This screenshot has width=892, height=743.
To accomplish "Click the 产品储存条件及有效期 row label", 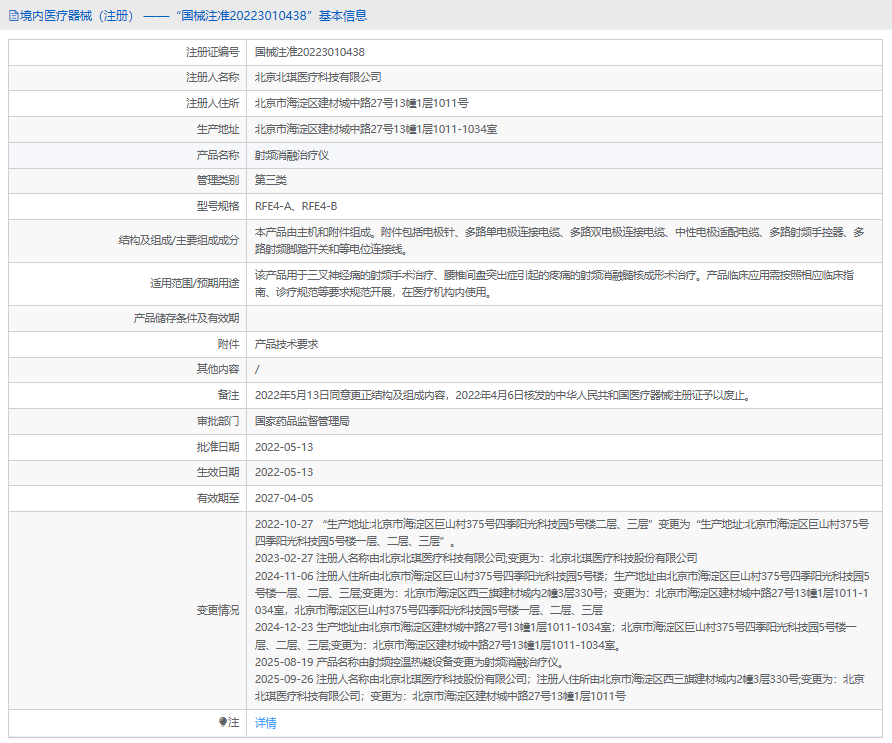I will (186, 319).
